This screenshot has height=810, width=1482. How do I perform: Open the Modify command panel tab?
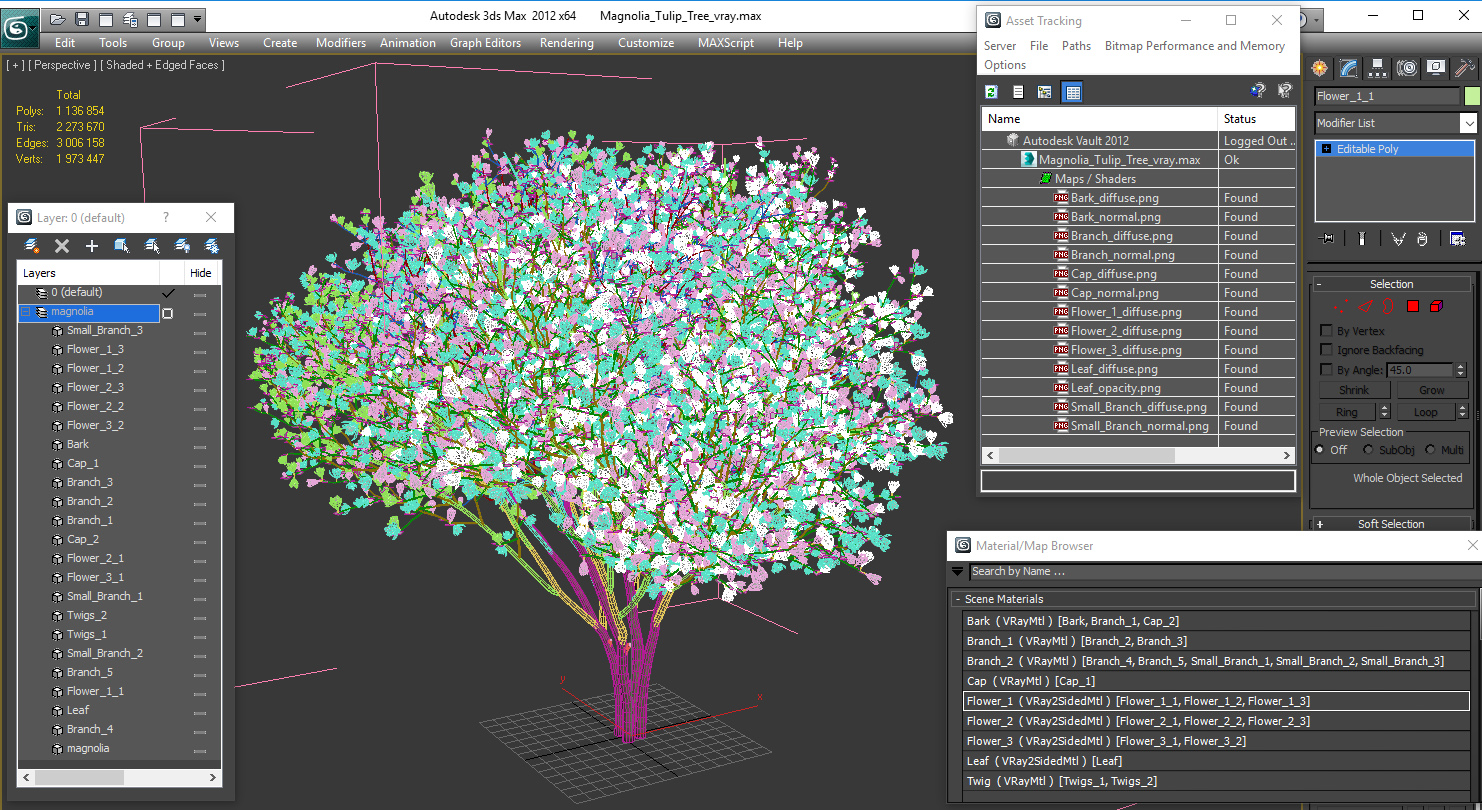[1349, 68]
